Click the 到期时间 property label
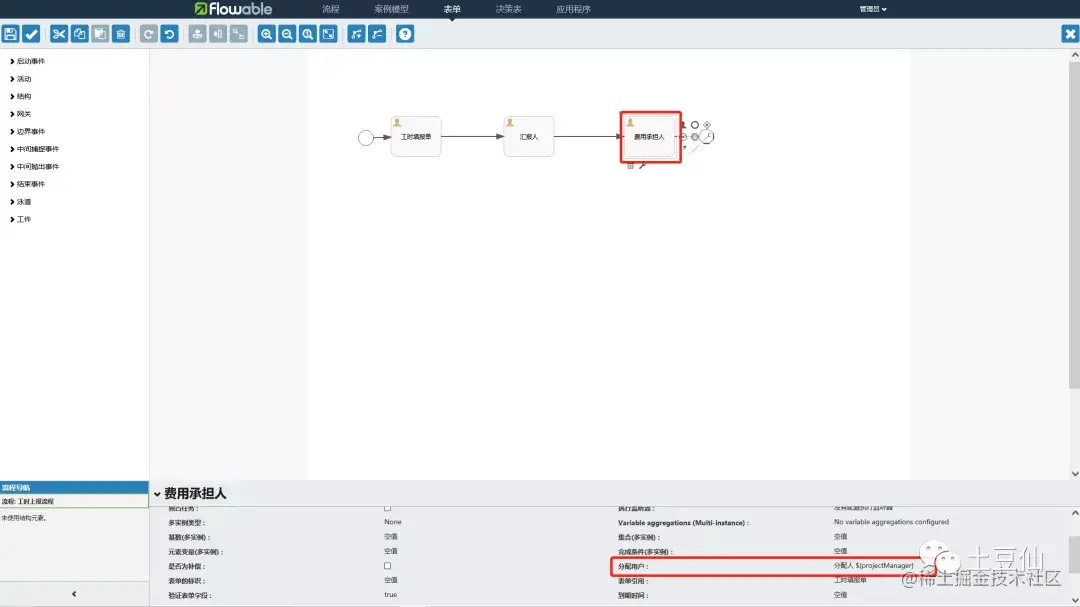Viewport: 1080px width, 607px height. click(x=633, y=595)
